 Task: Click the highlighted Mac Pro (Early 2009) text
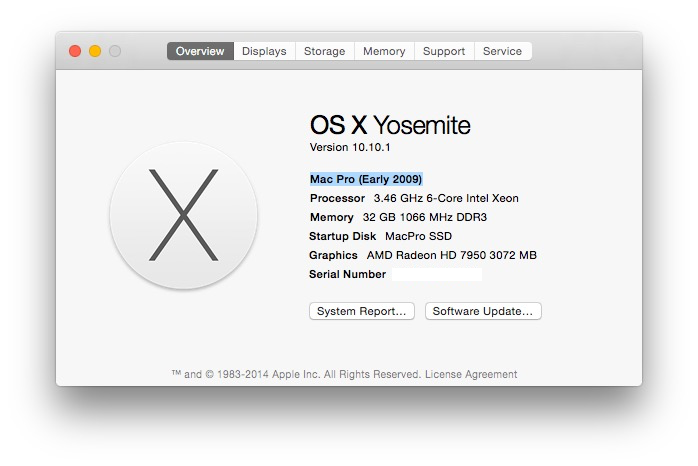366,179
